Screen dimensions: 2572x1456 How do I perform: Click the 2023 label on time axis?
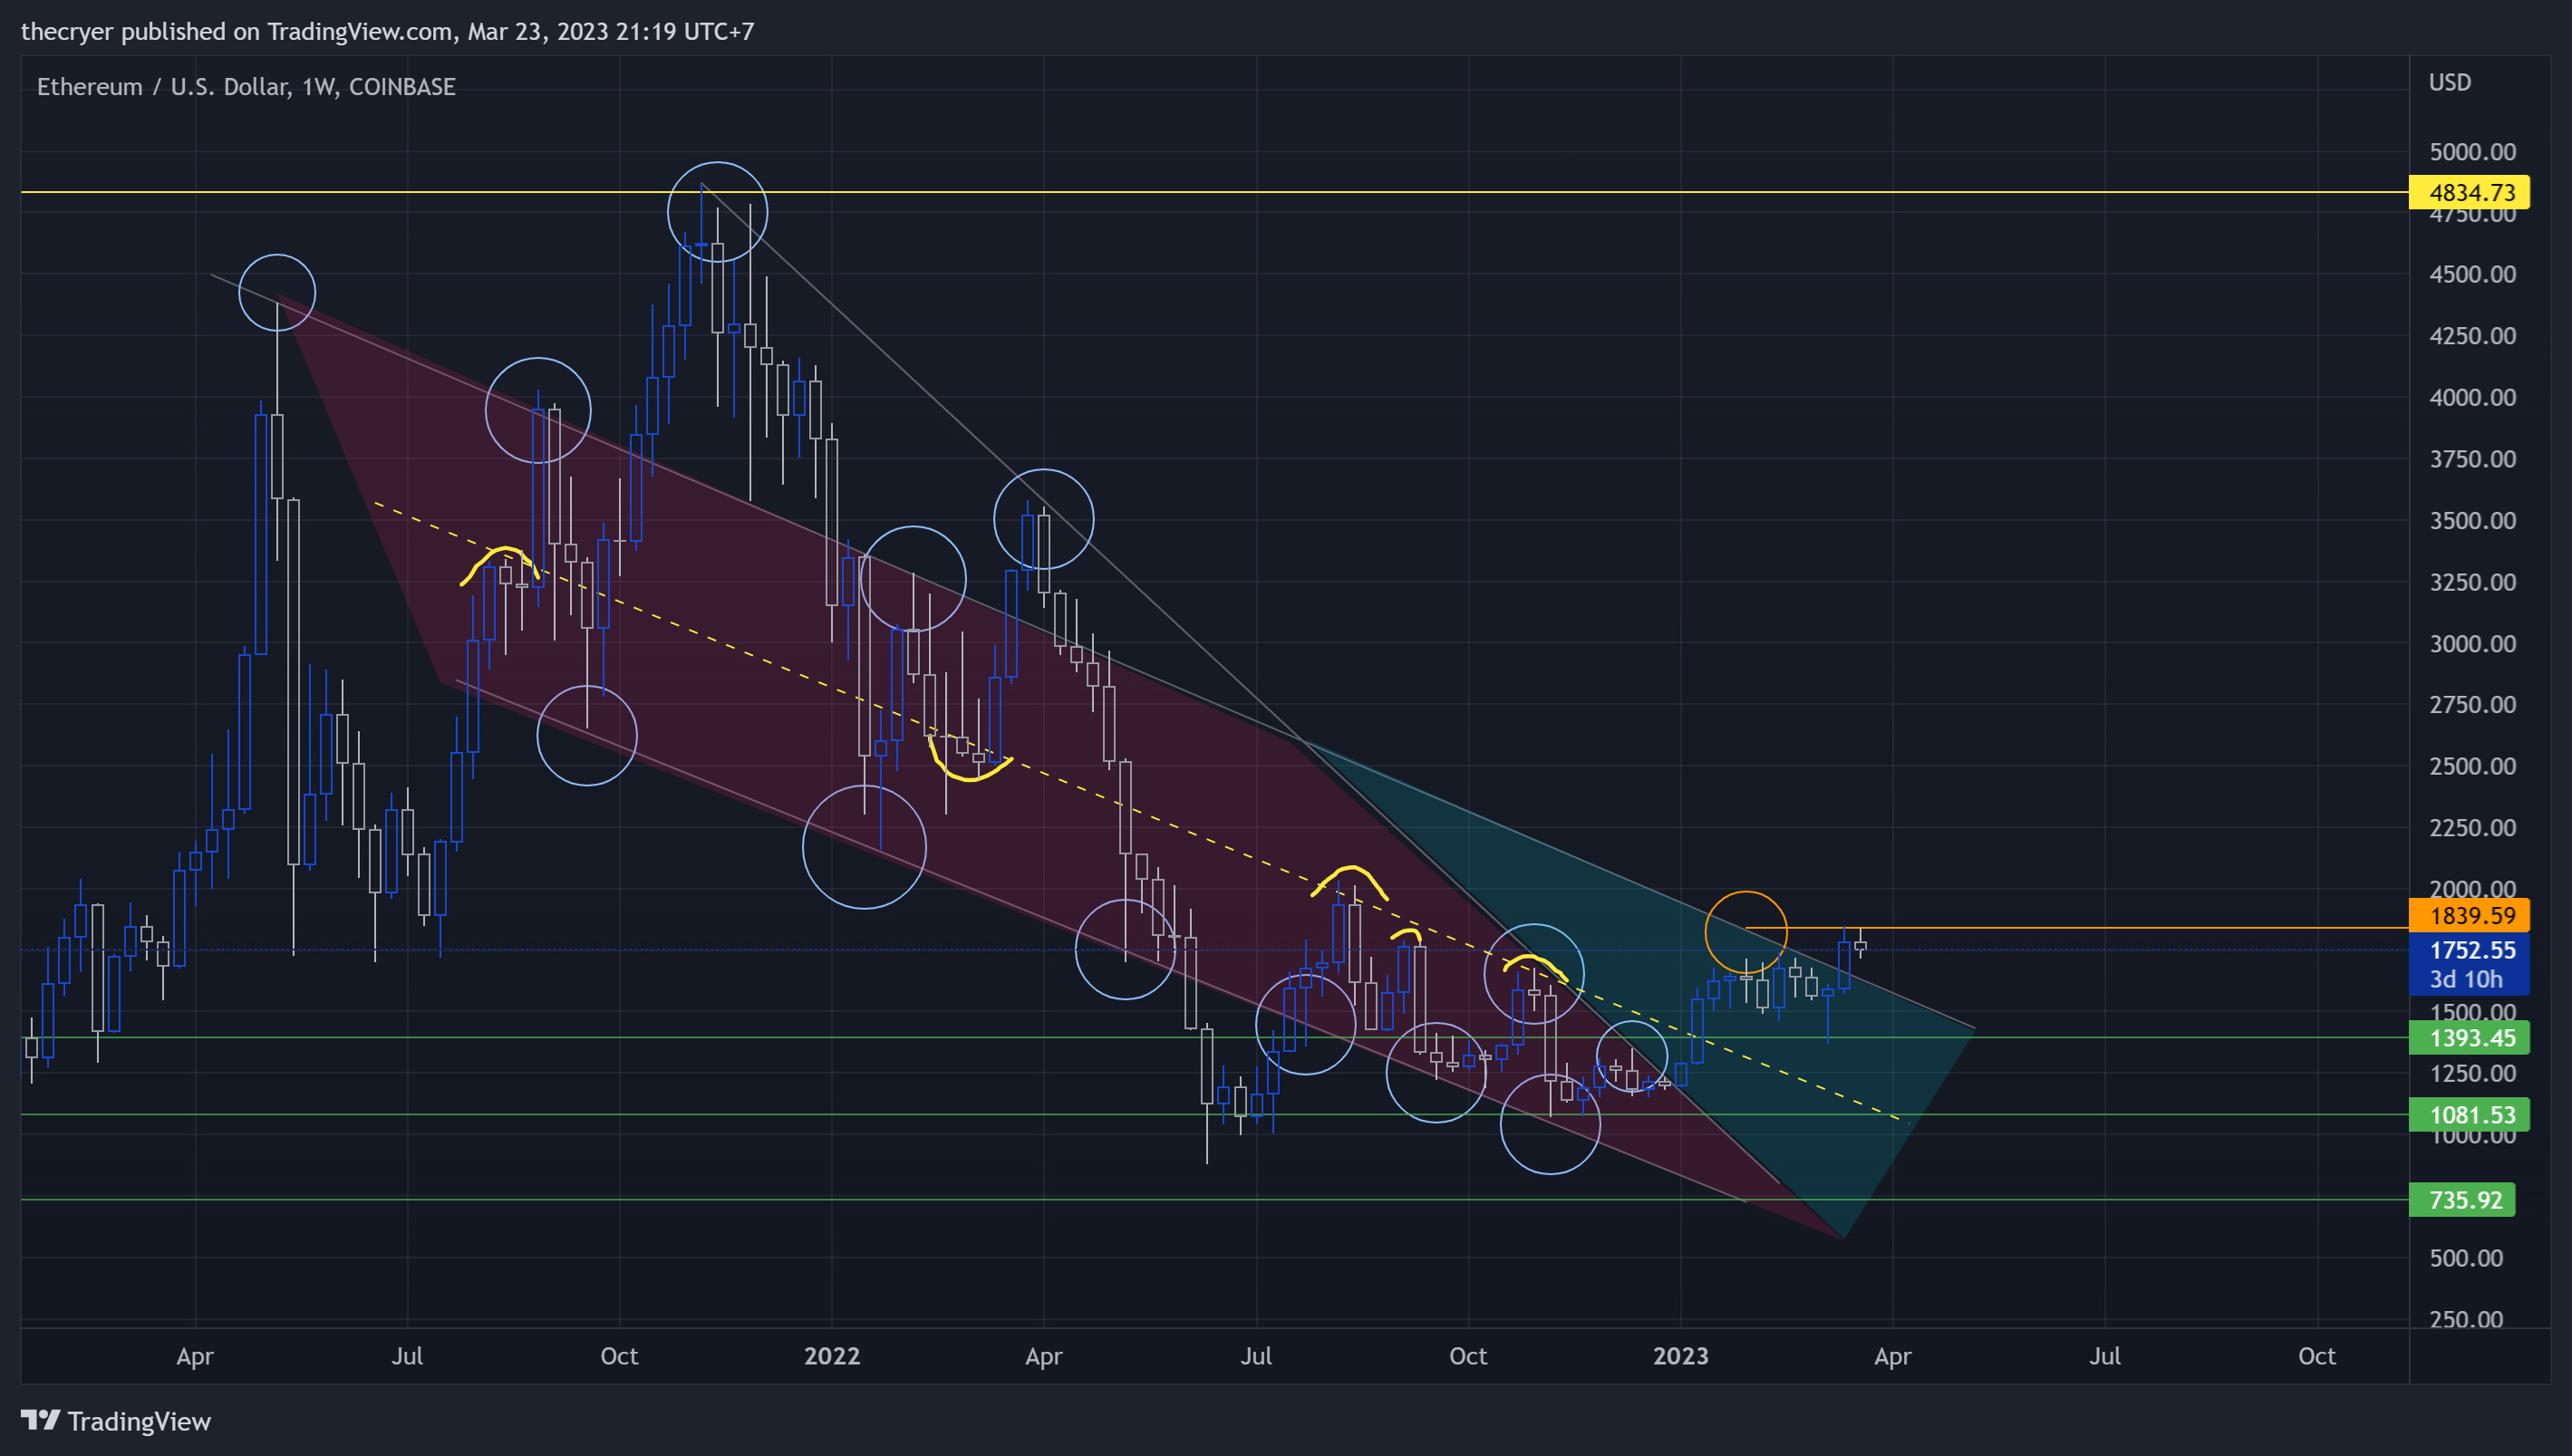1680,1356
